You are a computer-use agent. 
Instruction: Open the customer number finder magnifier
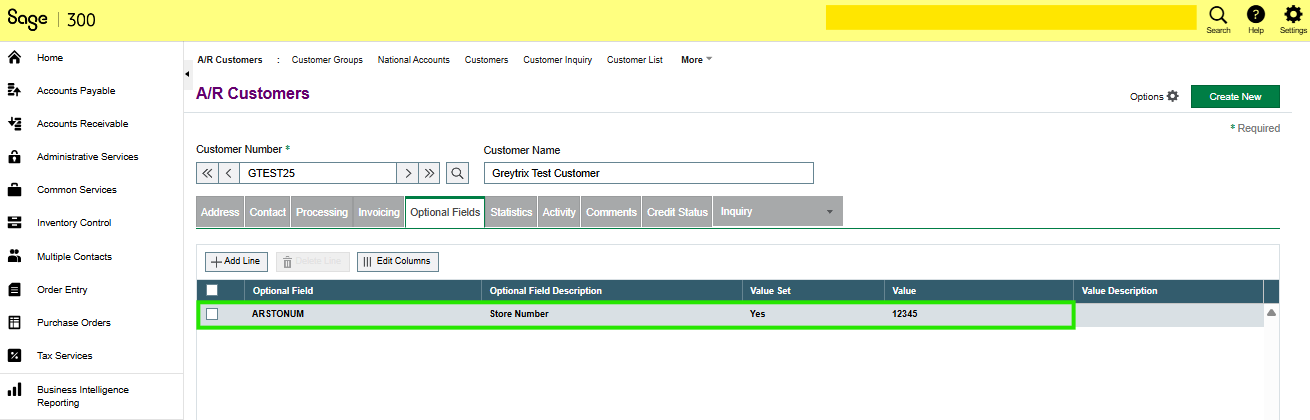click(x=456, y=173)
